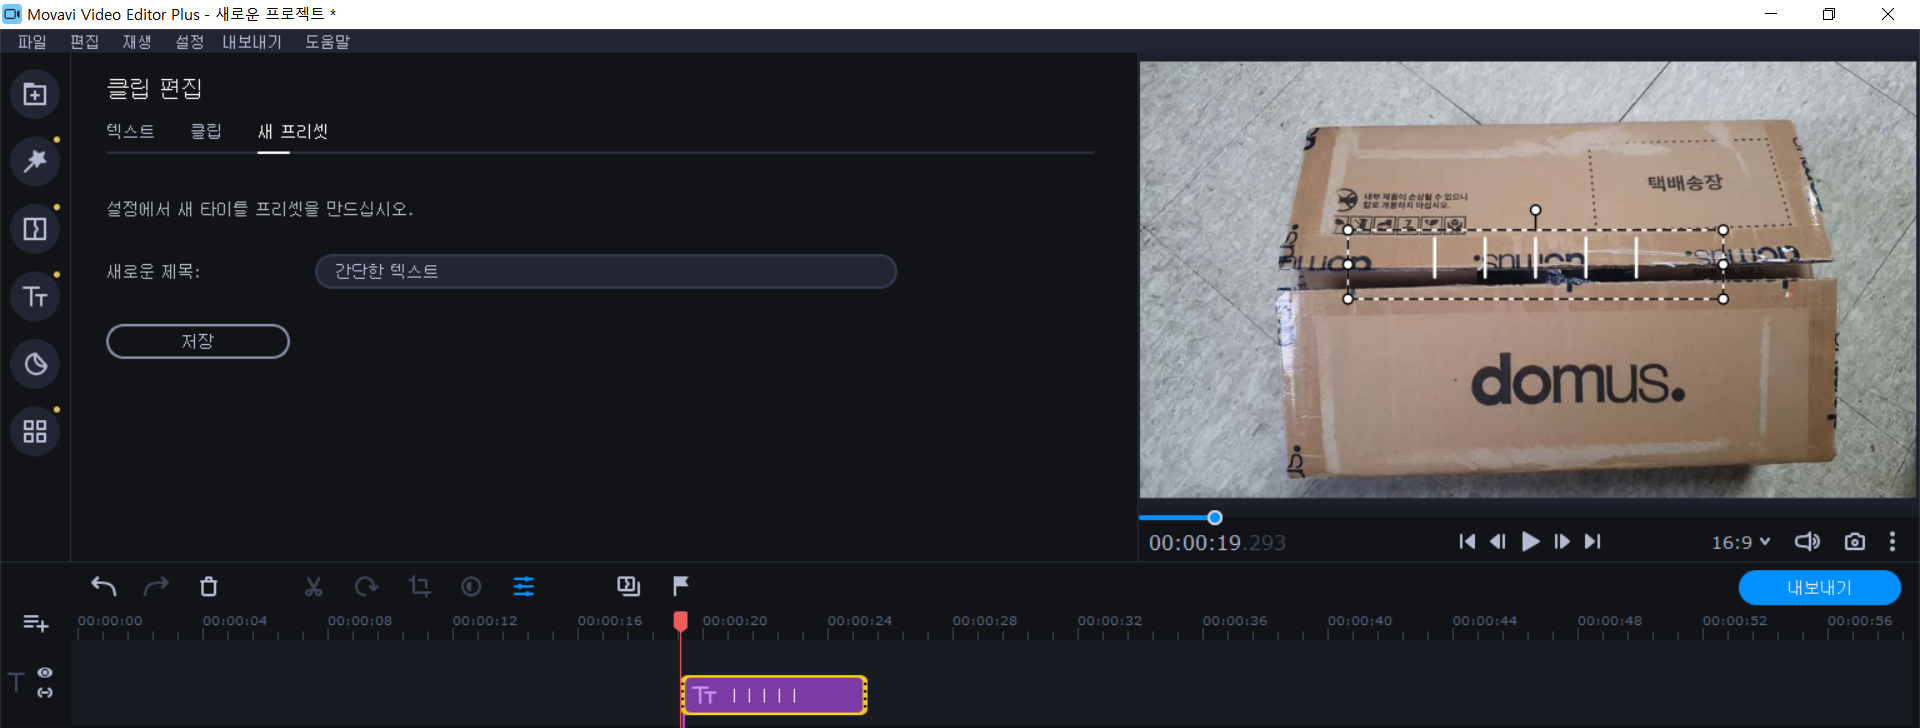Click the top-right resize handle of title box
This screenshot has height=728, width=1920.
point(1723,230)
